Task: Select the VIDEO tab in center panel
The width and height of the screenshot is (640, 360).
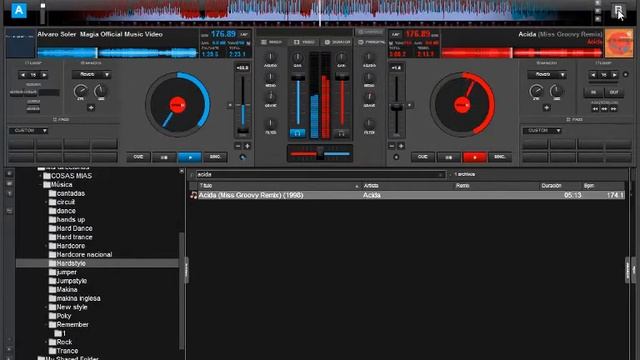Action: point(304,42)
